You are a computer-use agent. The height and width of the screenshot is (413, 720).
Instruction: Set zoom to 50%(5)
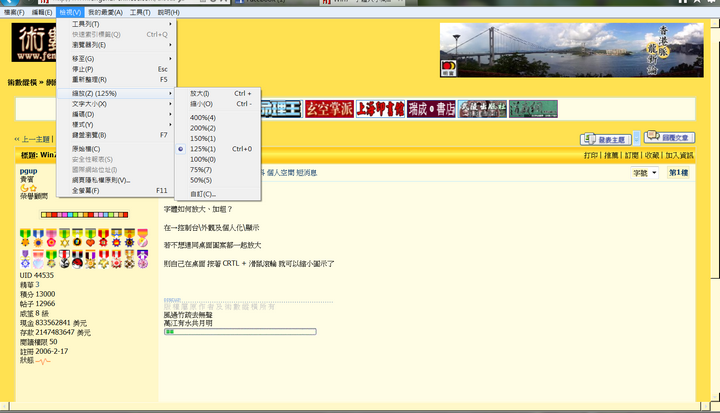pos(218,180)
